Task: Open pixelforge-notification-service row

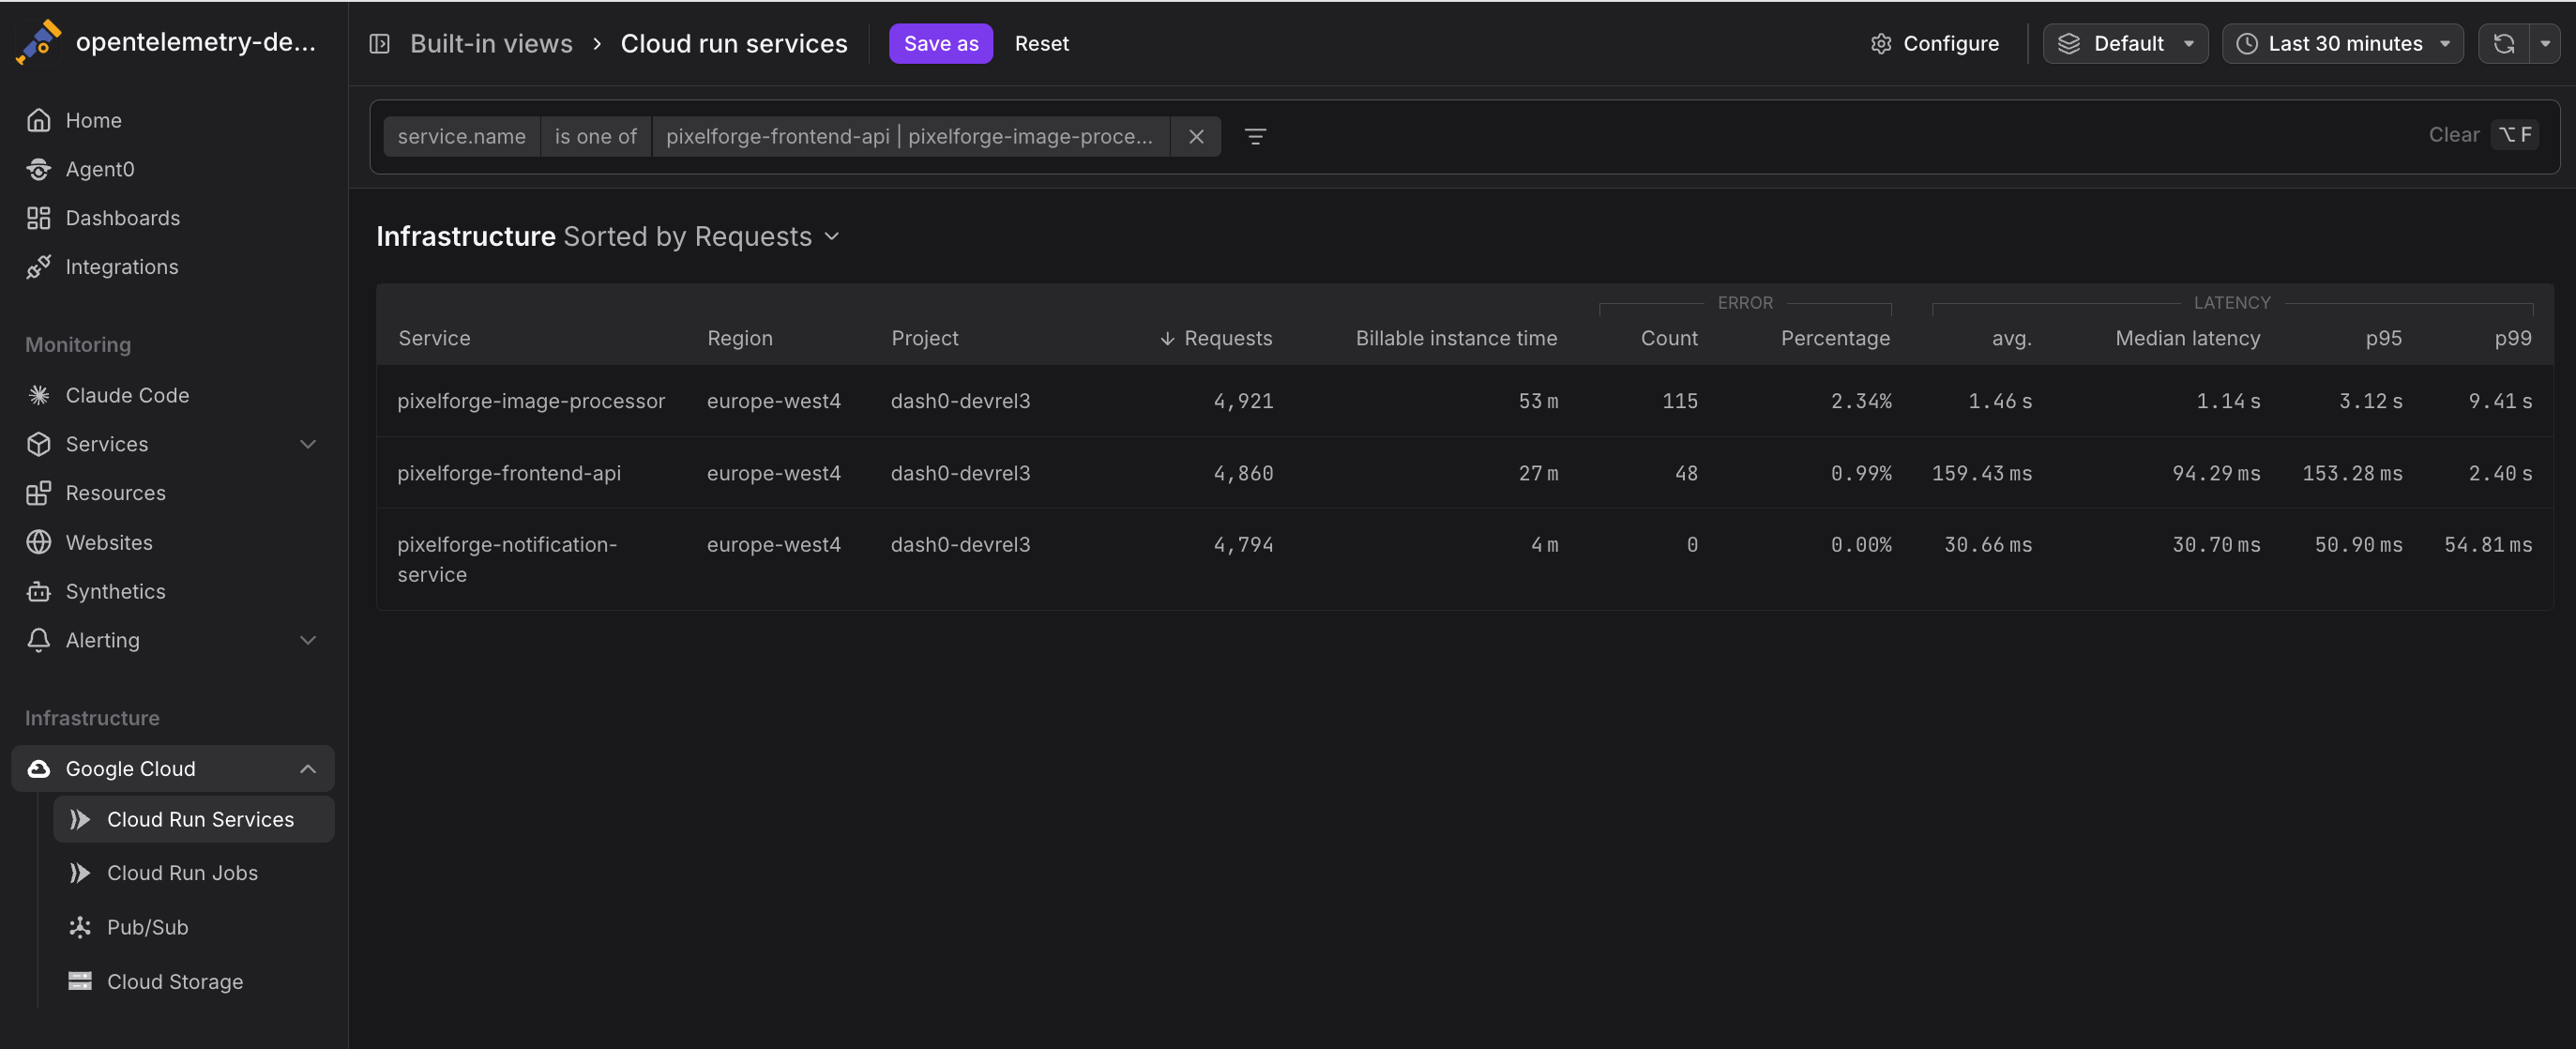Action: (1464, 559)
